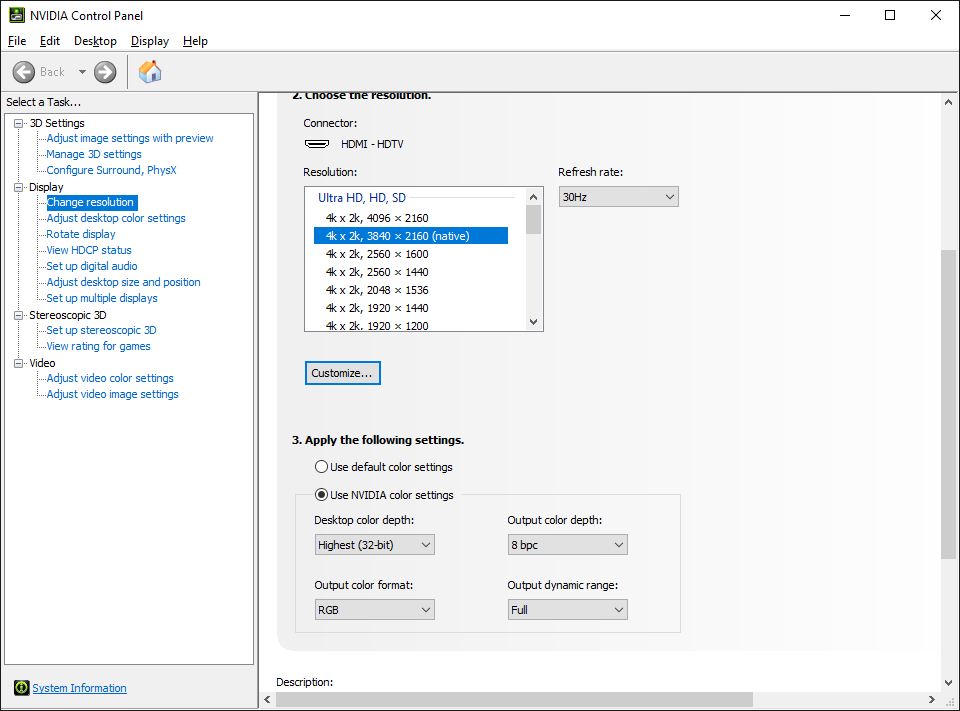
Task: Open the Output color format dropdown
Action: pos(375,609)
